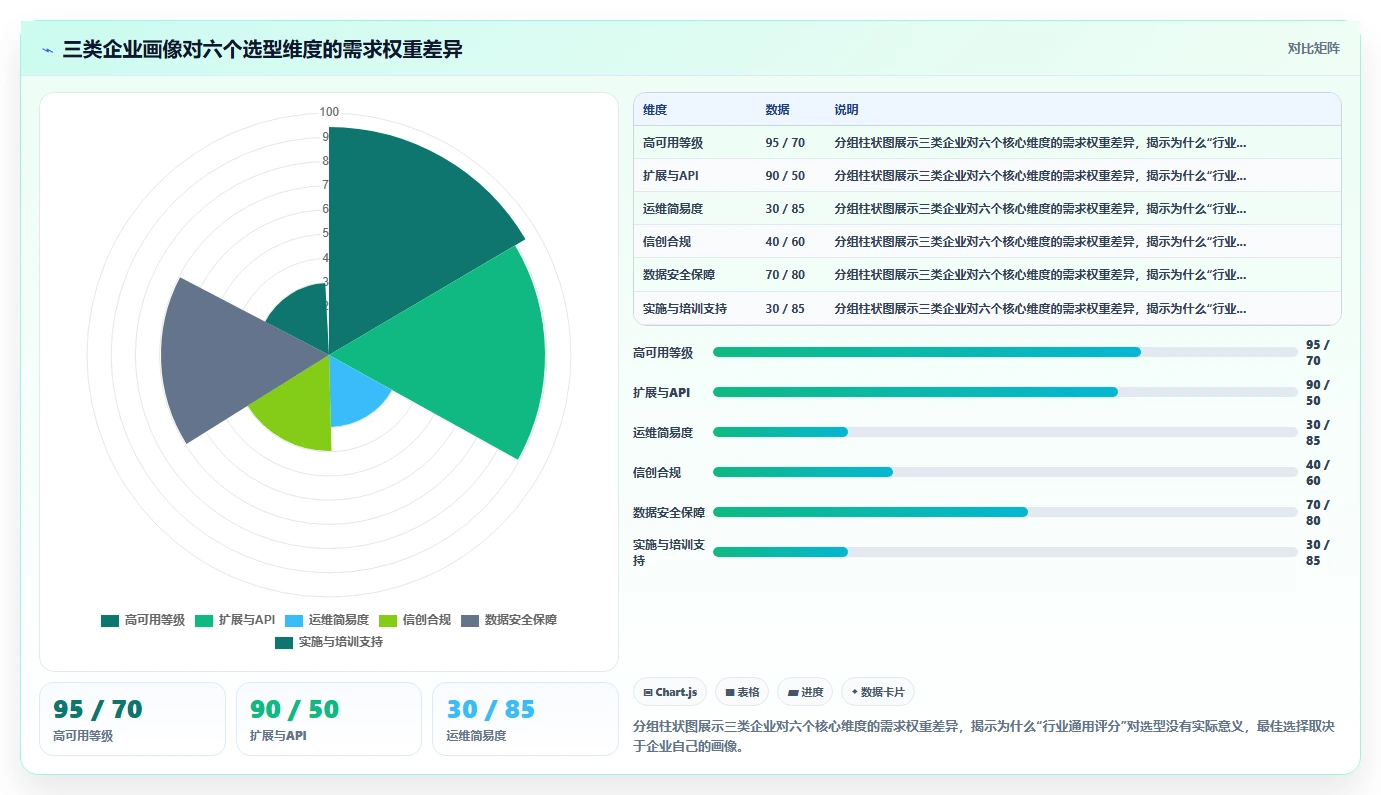Open the 95 / 70 高可用等级 data card
This screenshot has width=1381, height=795.
pos(132,719)
